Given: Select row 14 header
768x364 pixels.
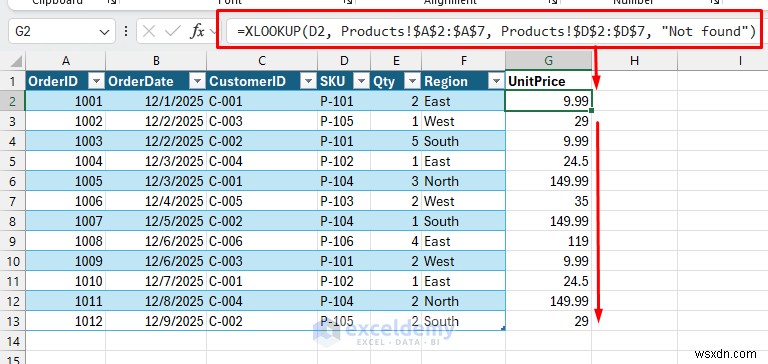Looking at the screenshot, I should 13,341.
